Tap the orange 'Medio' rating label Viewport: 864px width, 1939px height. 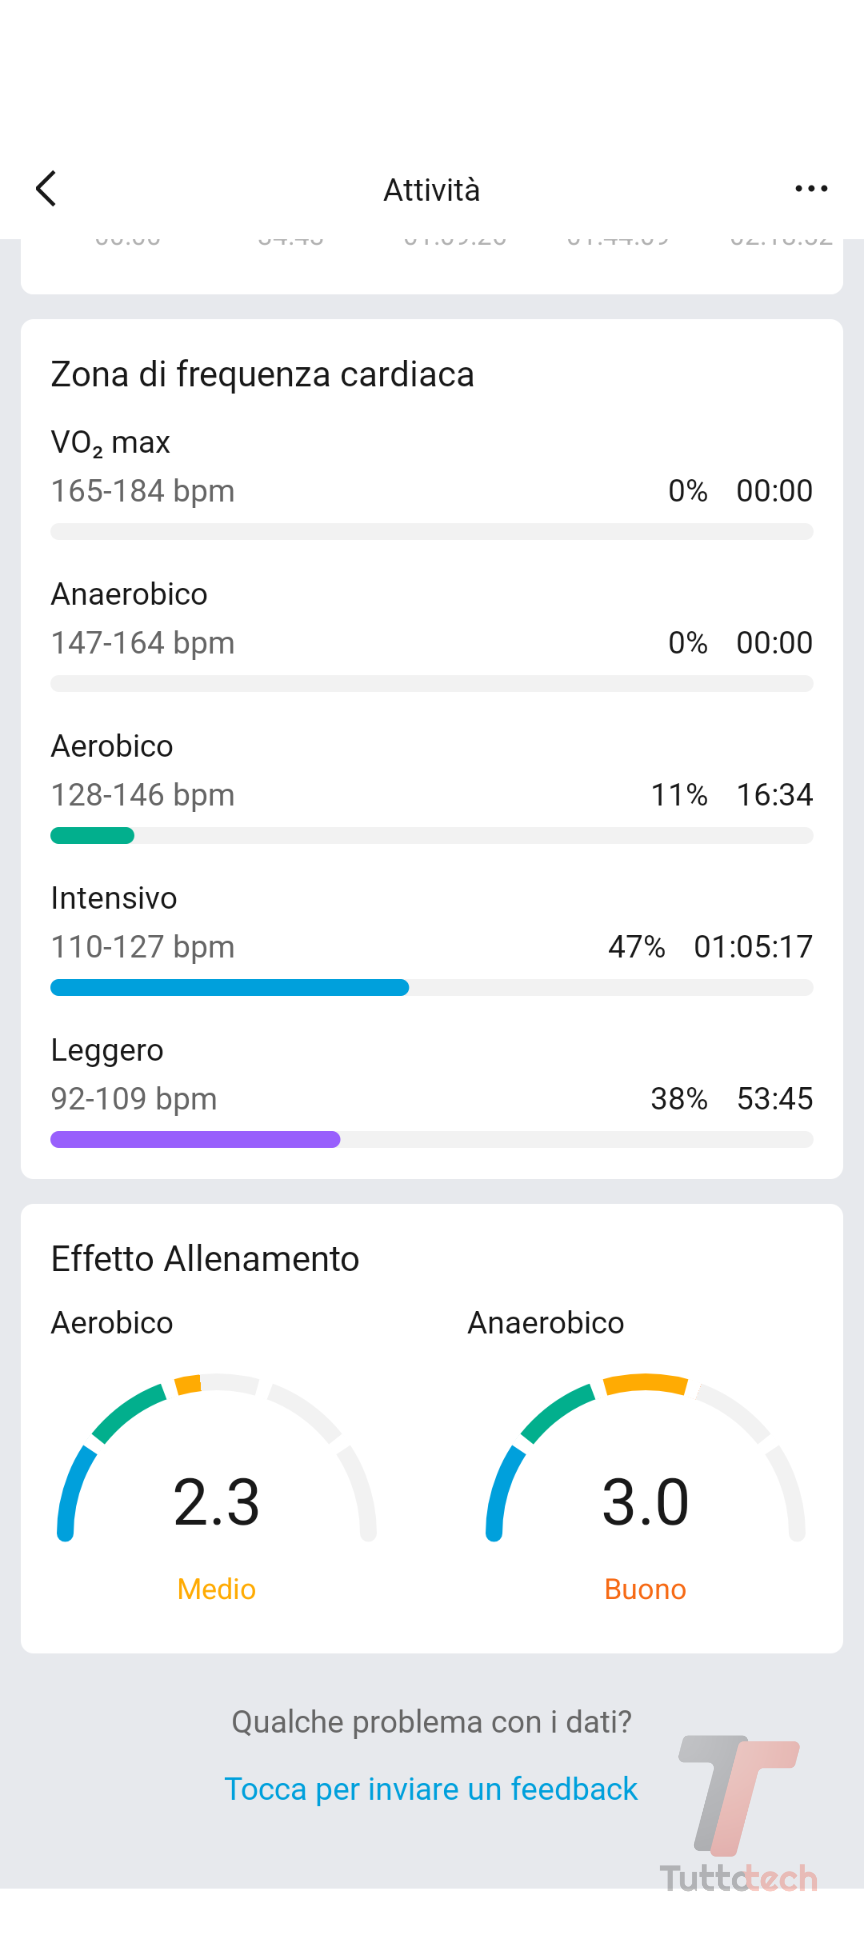[x=216, y=1589]
